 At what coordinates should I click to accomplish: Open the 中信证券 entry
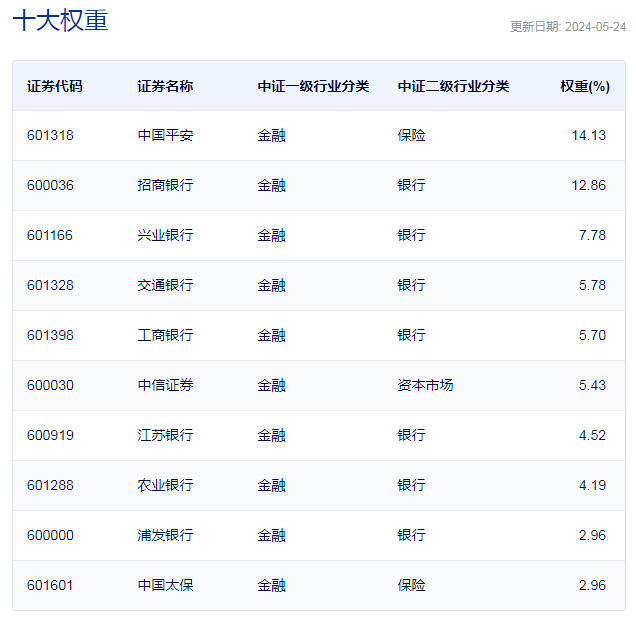point(165,385)
